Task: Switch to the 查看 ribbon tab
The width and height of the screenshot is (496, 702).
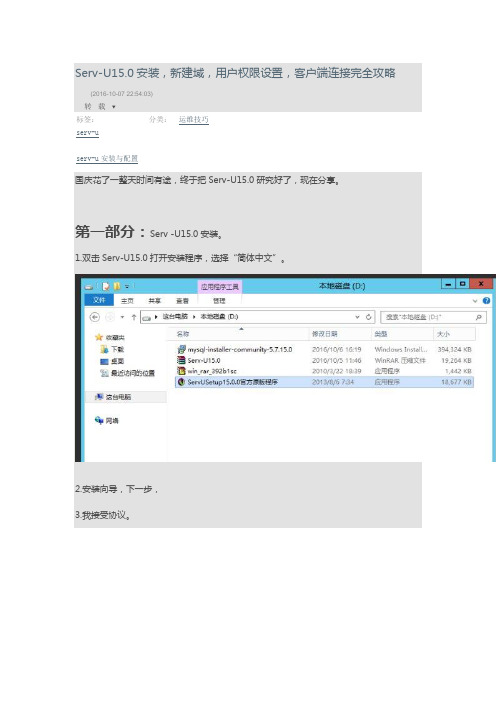Action: click(x=182, y=301)
